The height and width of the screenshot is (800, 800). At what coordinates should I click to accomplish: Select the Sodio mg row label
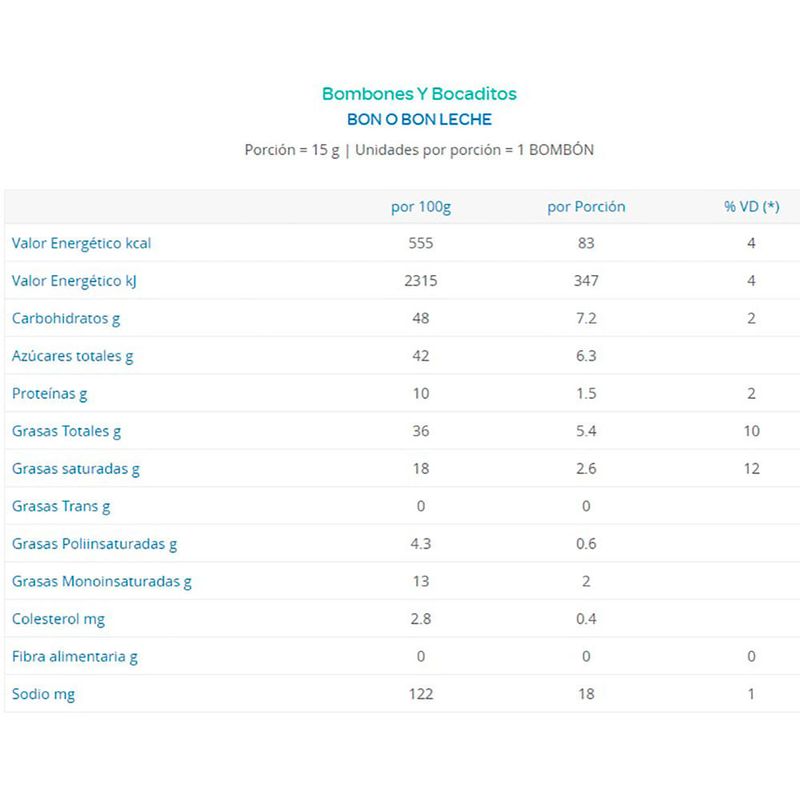click(43, 694)
